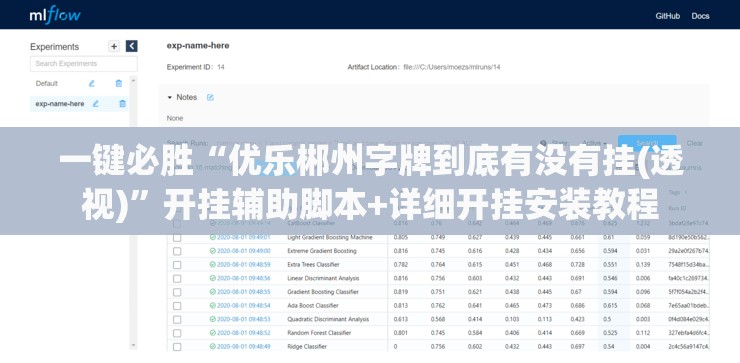This screenshot has height=363, width=740.
Task: Open run dated 2020-08-01 09:48:49
Action: (x=244, y=347)
